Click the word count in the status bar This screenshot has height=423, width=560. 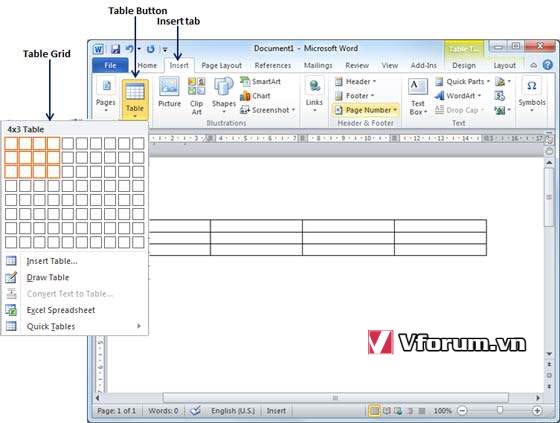(163, 411)
